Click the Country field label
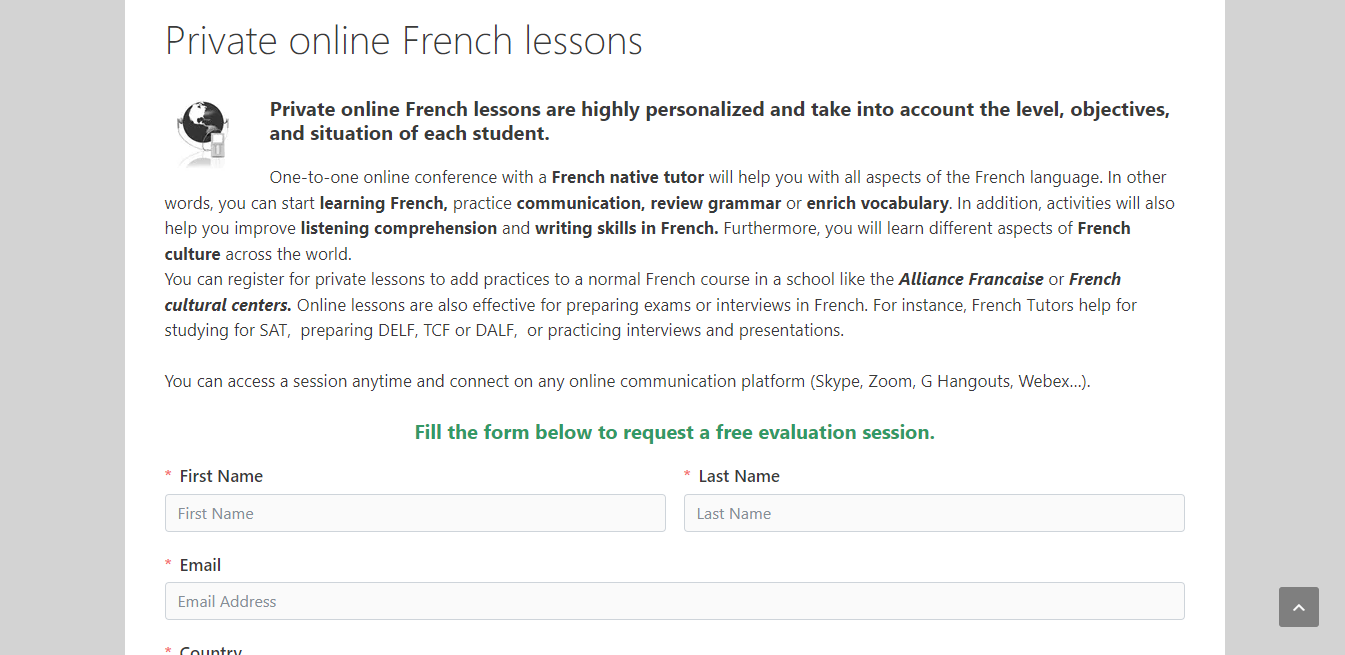The height and width of the screenshot is (655, 1345). [210, 650]
